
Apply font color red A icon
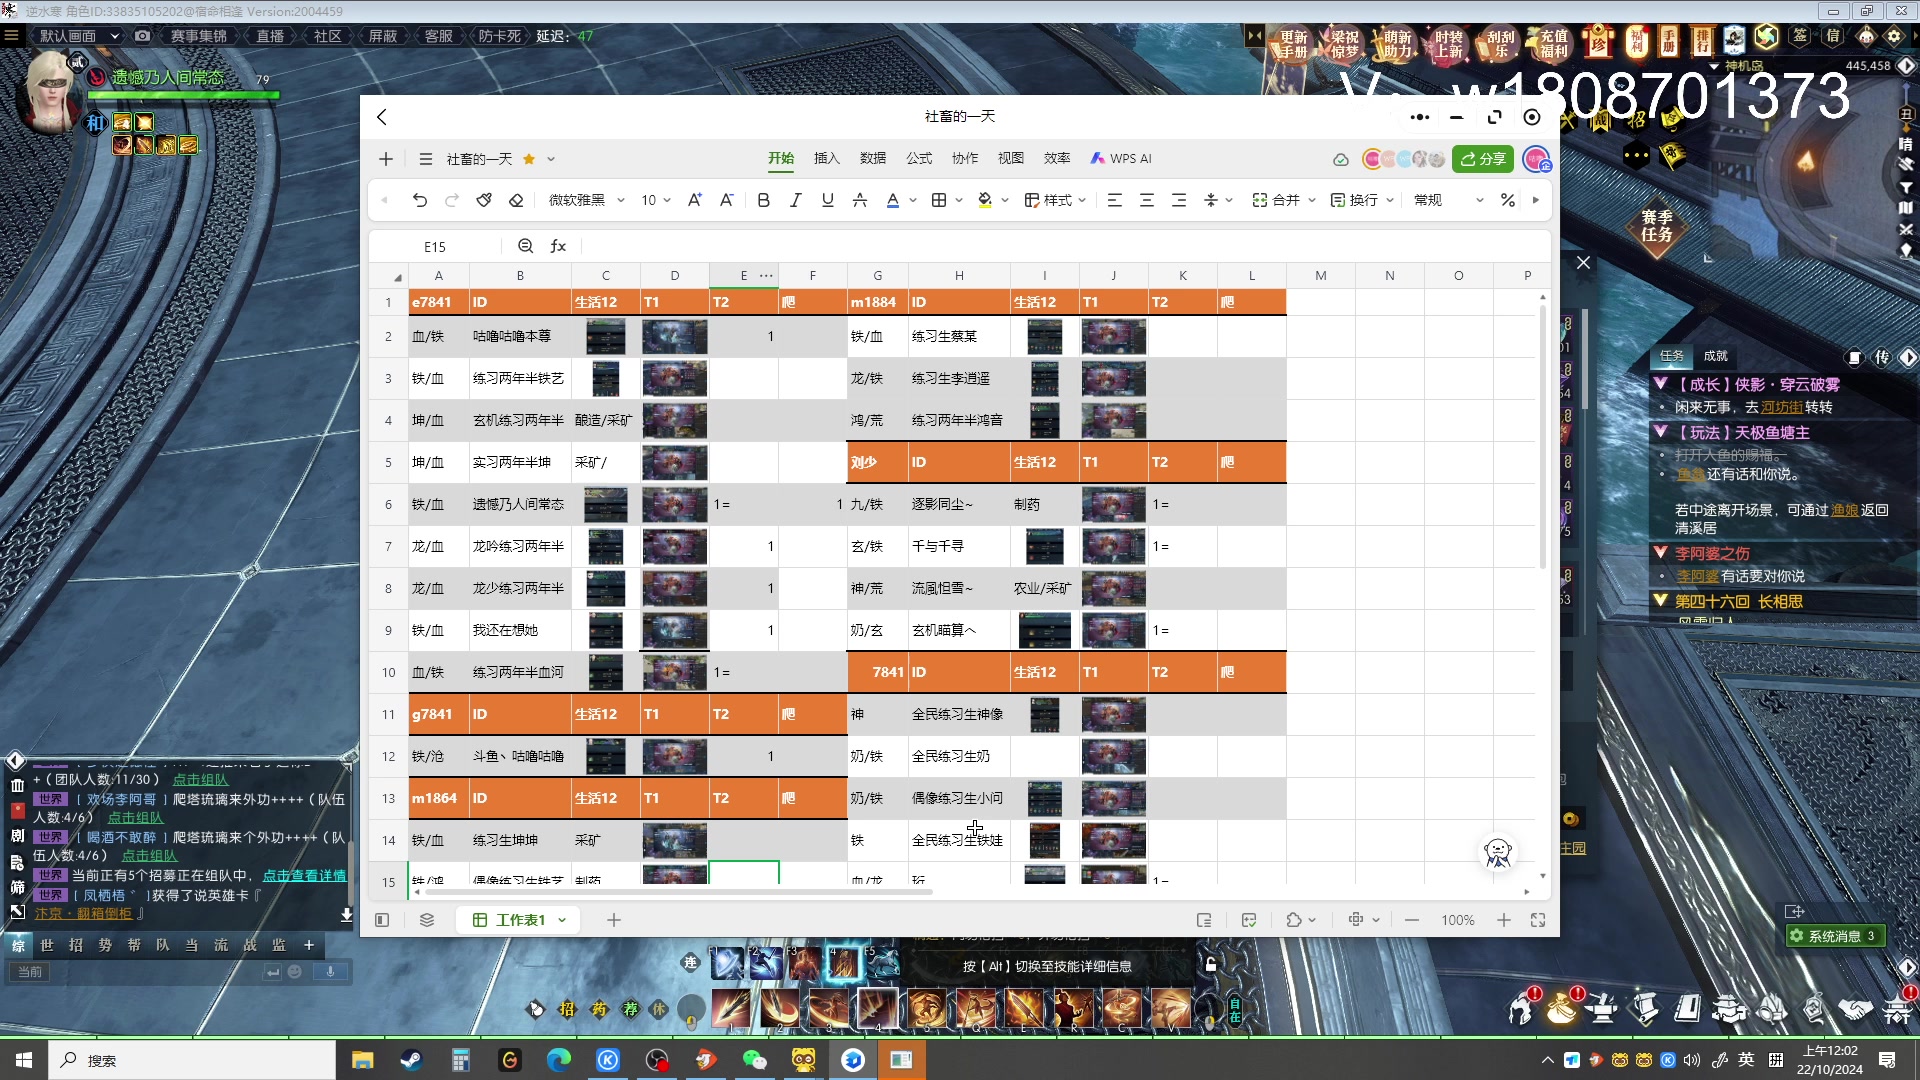pos(893,200)
